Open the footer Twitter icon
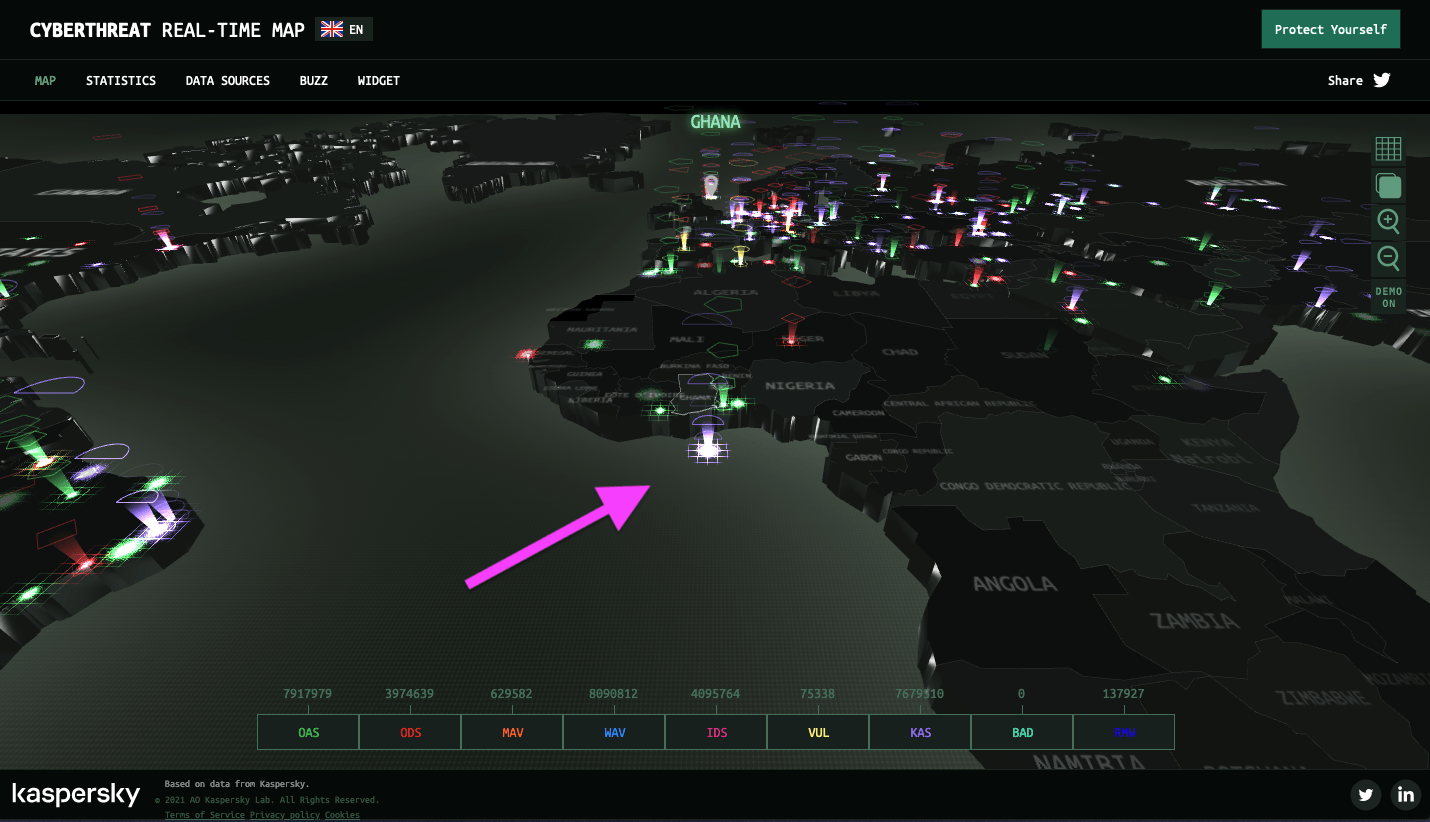 coord(1366,795)
